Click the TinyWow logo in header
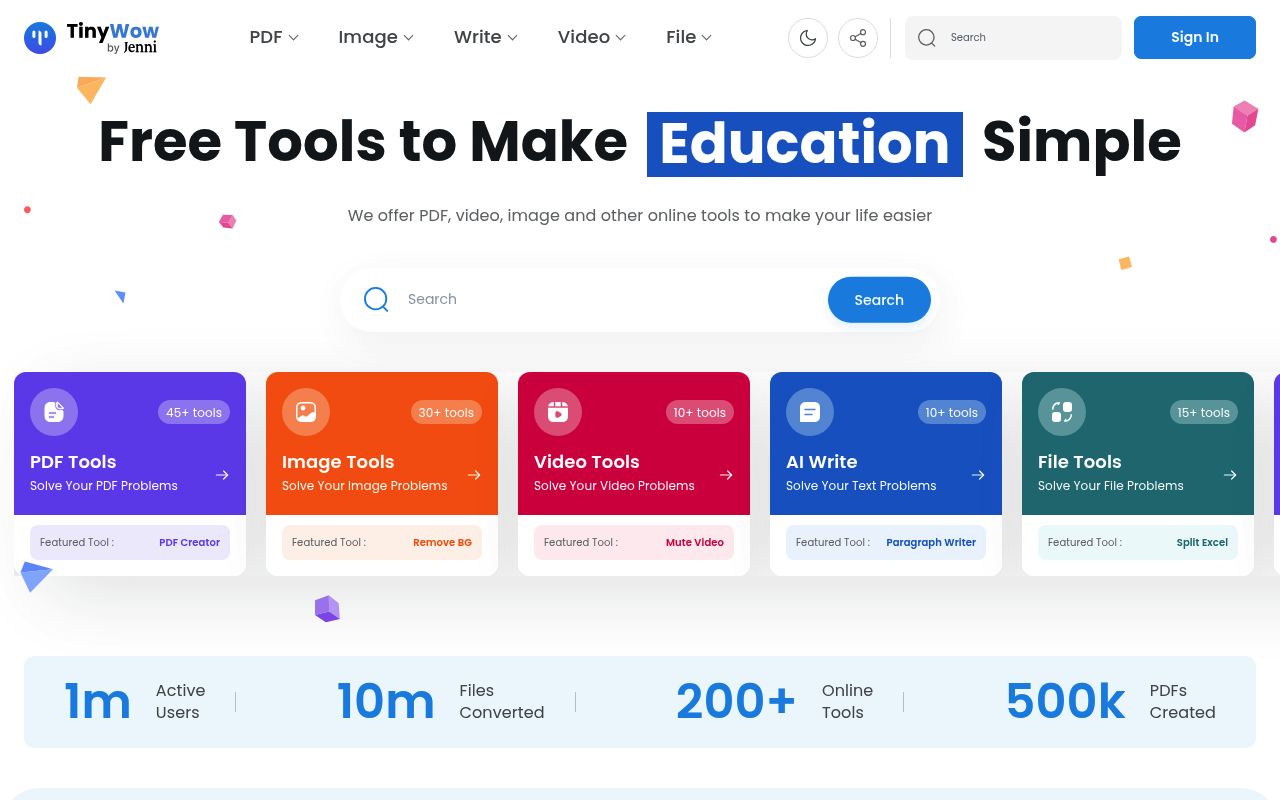The height and width of the screenshot is (800, 1280). 91,38
